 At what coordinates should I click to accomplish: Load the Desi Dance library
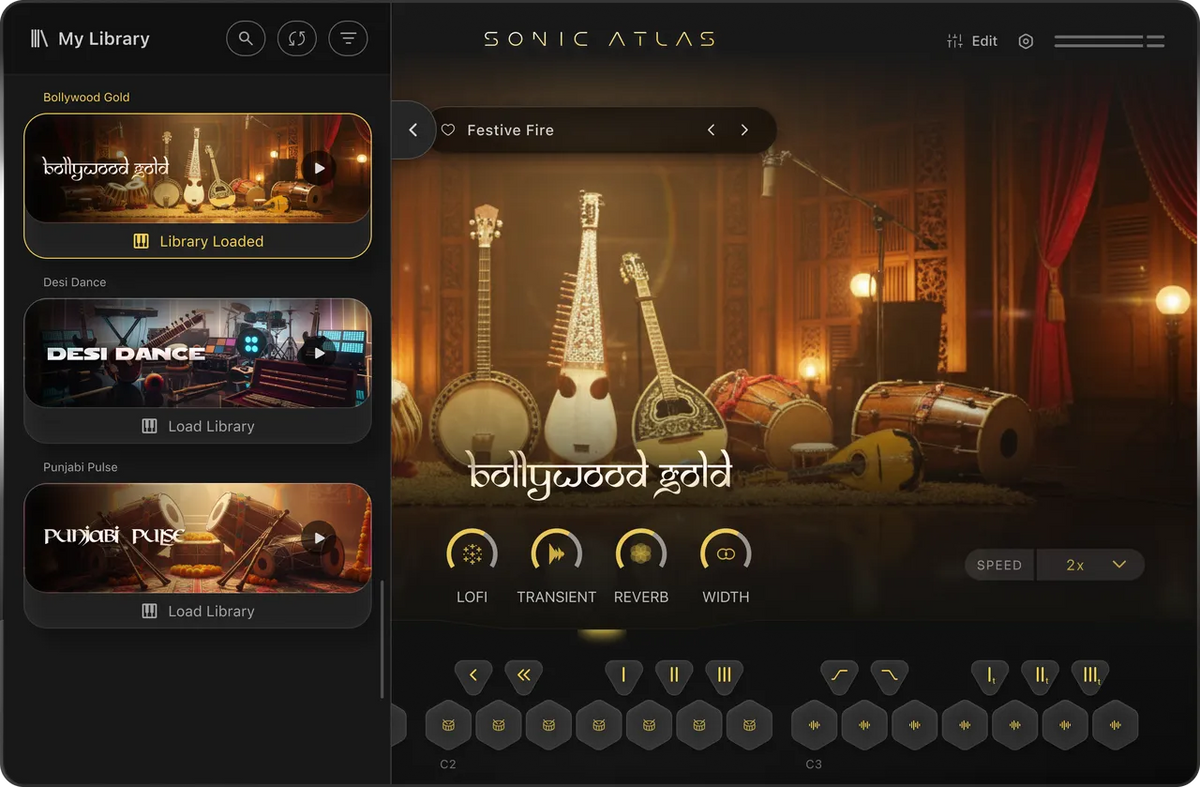198,425
